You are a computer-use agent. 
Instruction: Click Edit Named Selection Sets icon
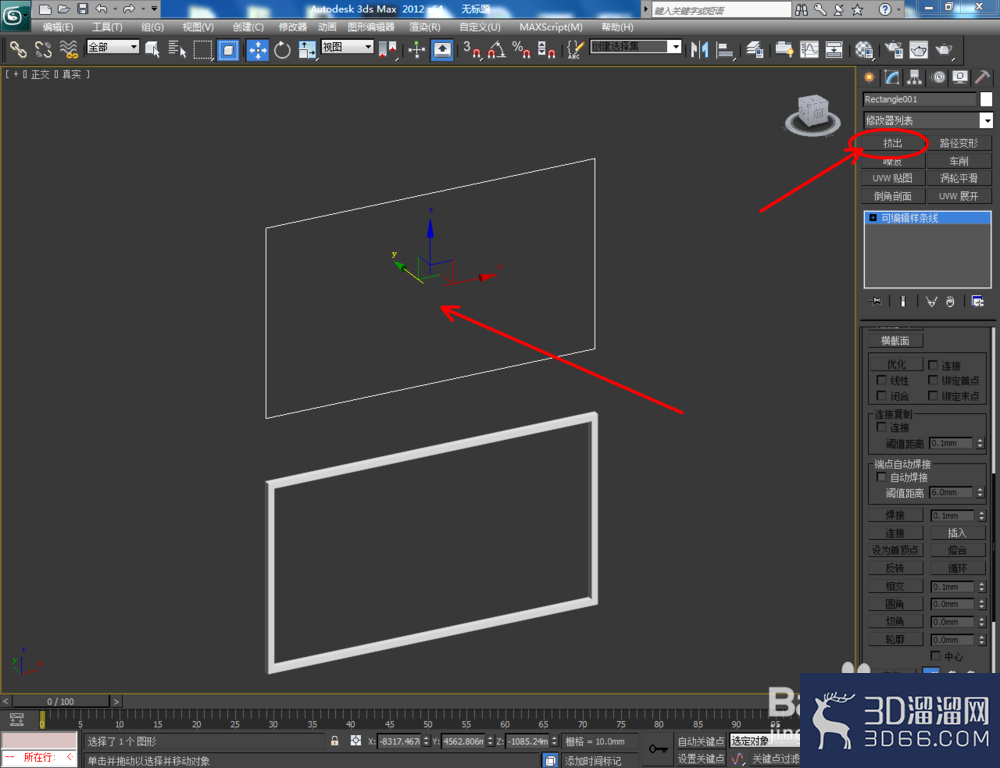pyautogui.click(x=575, y=49)
